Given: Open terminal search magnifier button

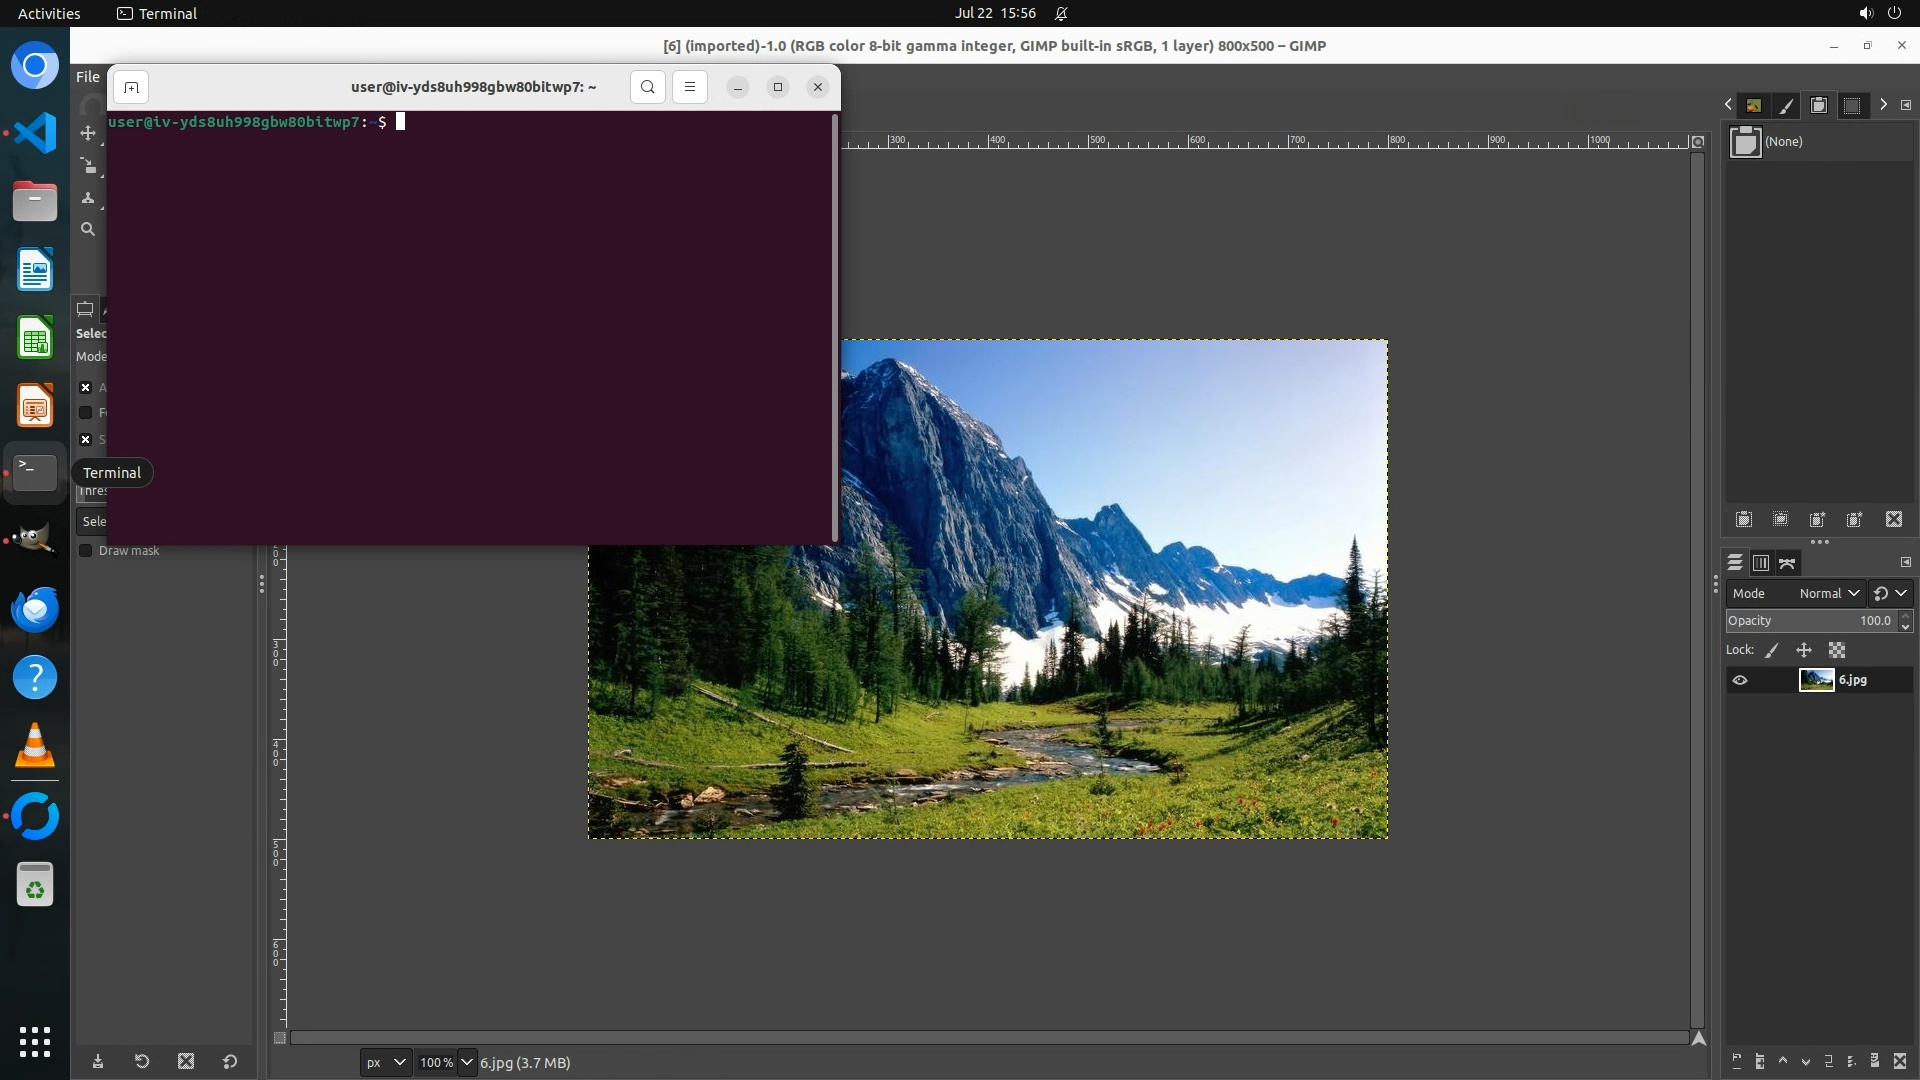Looking at the screenshot, I should 648,87.
